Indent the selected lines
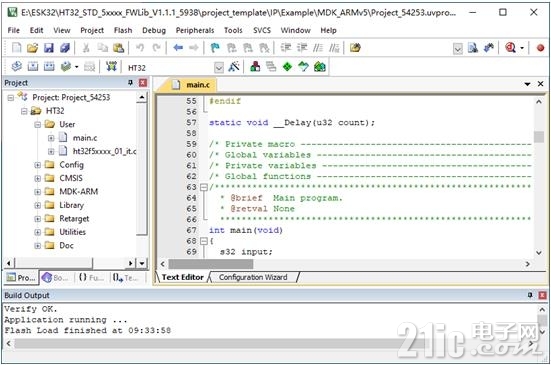Image resolution: width=551 pixels, height=365 pixels. tap(286, 47)
